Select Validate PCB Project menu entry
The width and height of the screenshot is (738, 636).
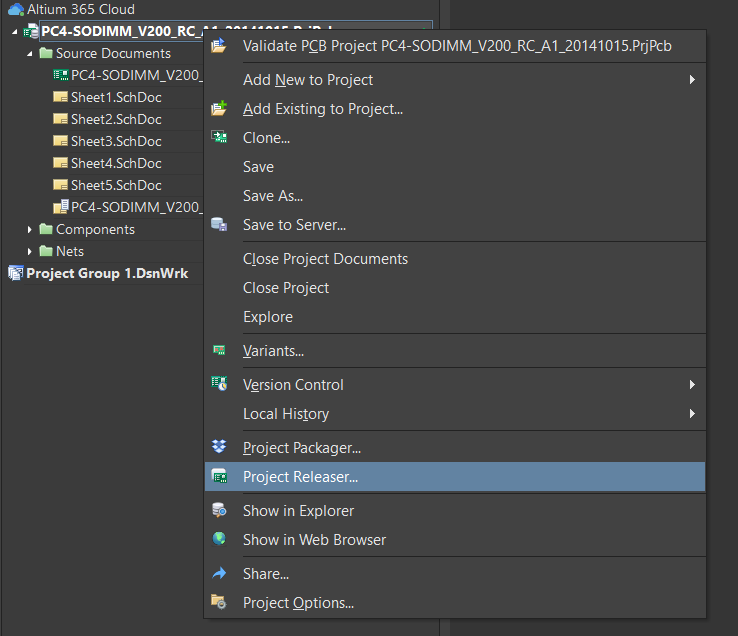pos(455,46)
